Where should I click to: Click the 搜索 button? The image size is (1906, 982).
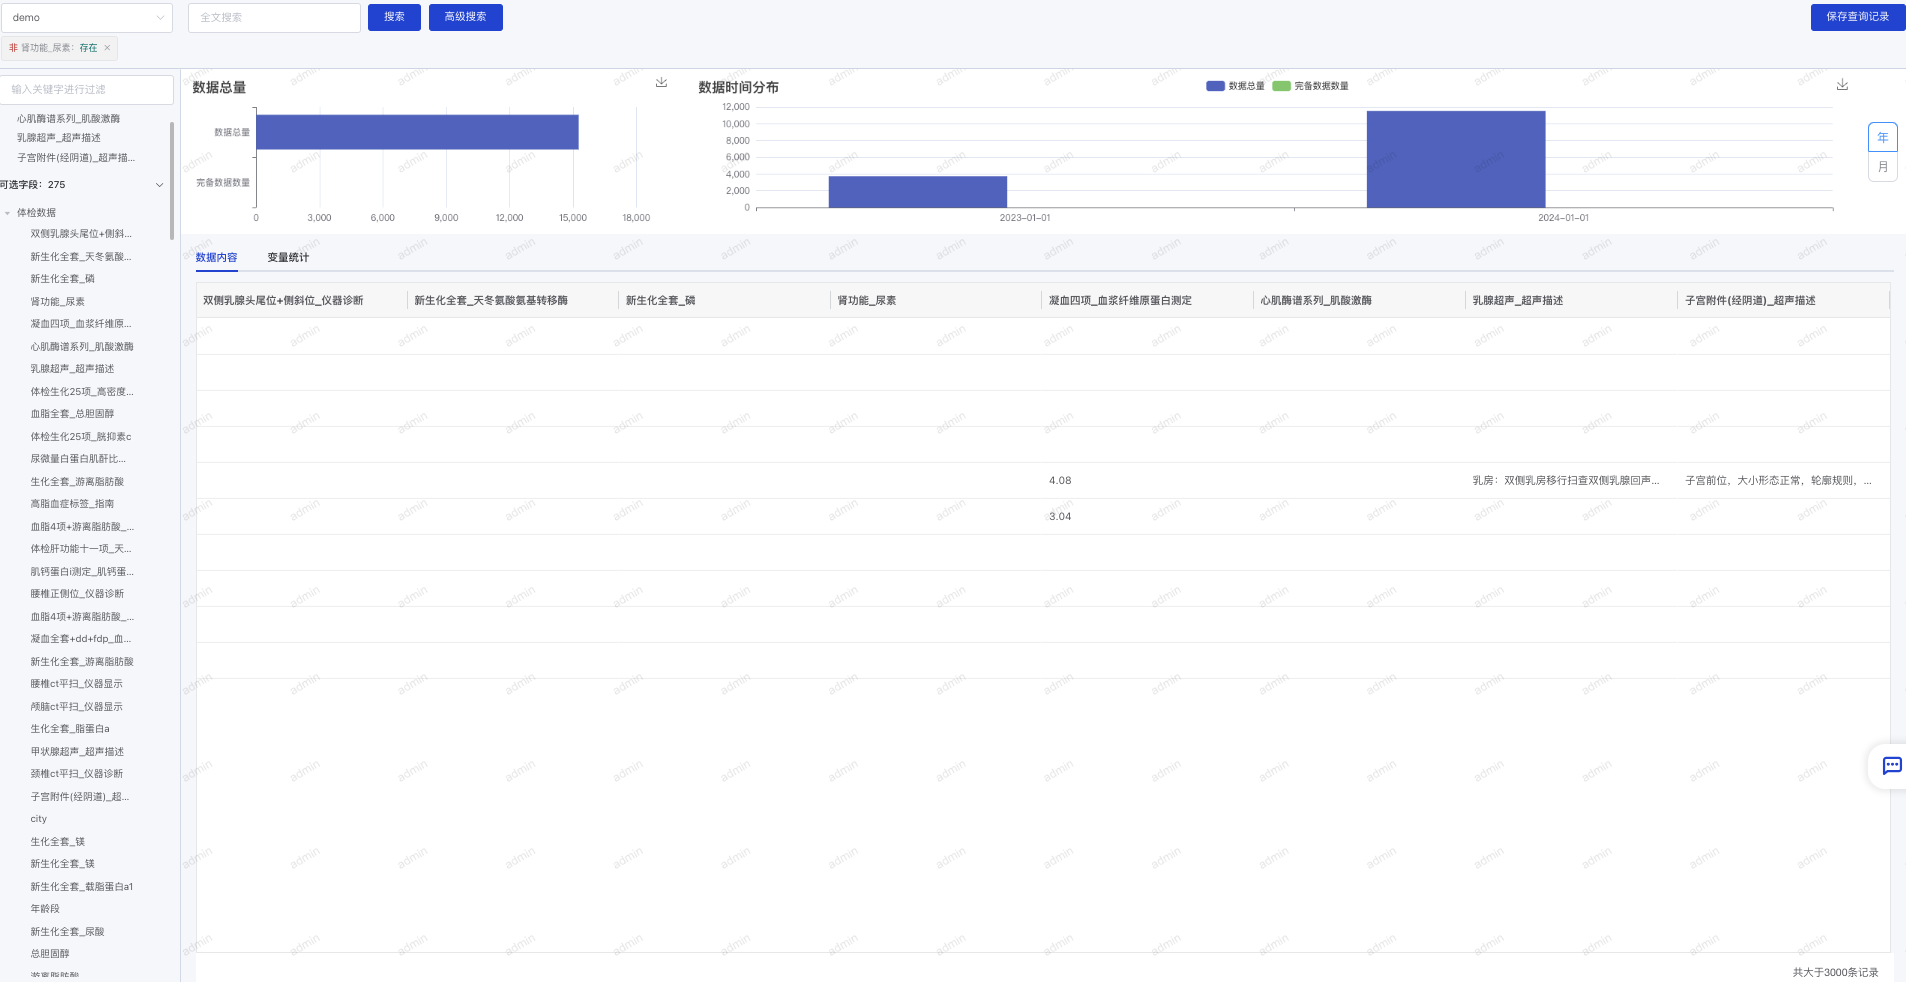click(394, 17)
